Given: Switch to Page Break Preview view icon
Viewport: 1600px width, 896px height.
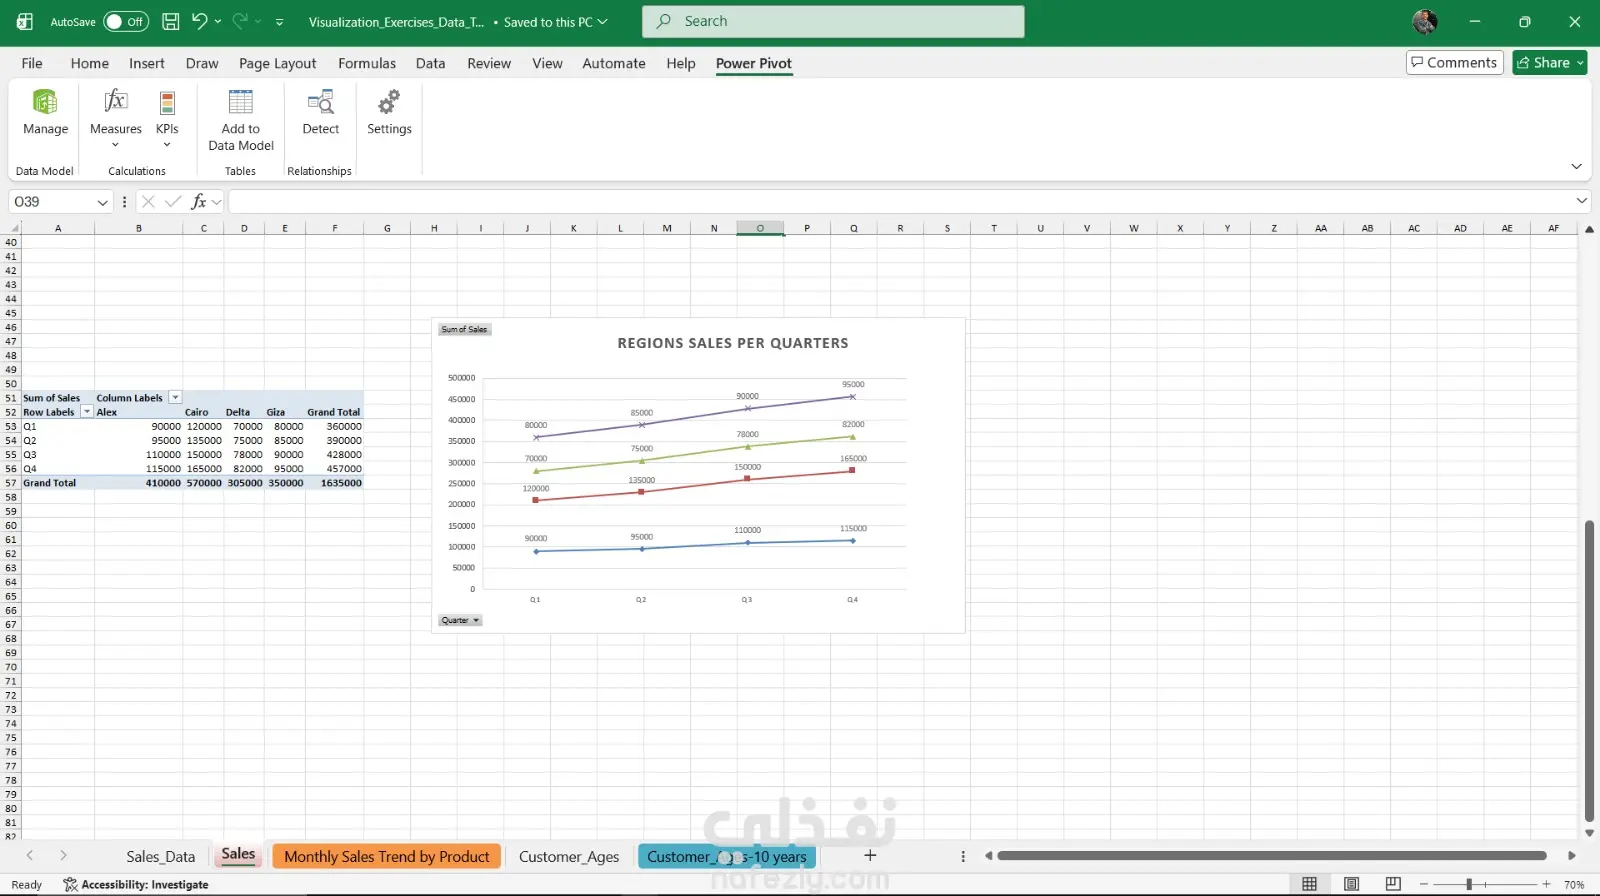Looking at the screenshot, I should coord(1393,884).
